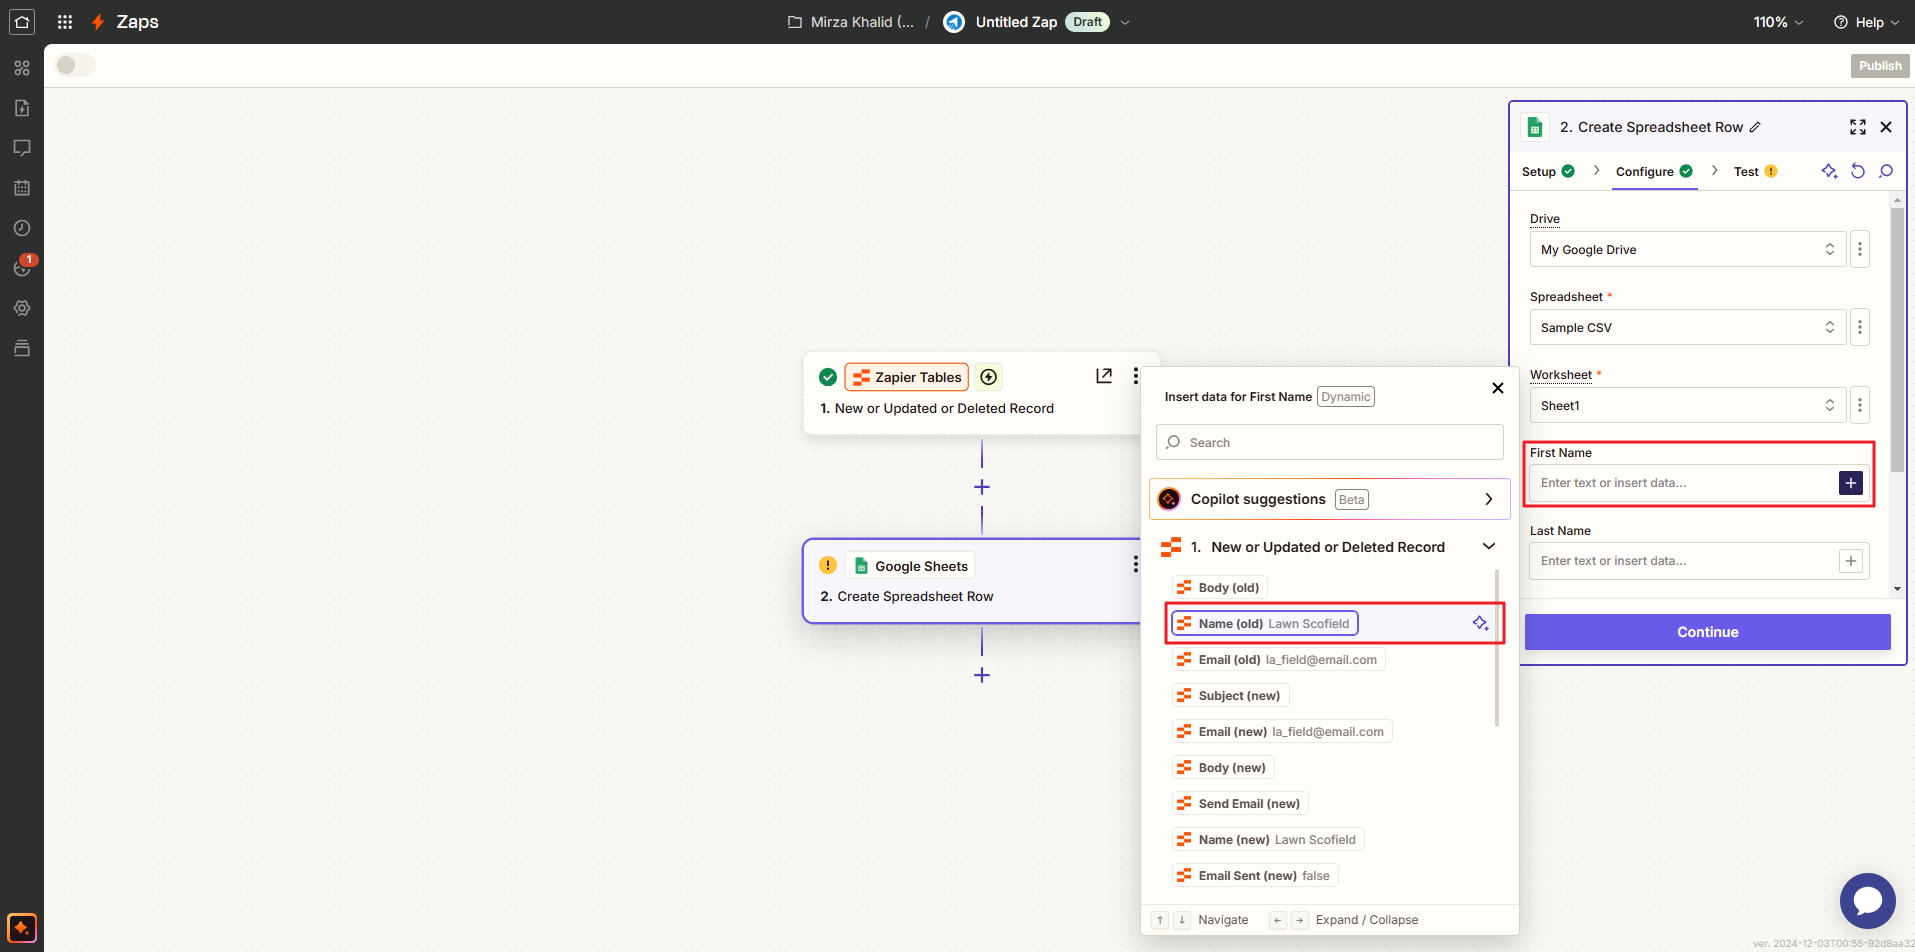Click the Continue button

pyautogui.click(x=1707, y=631)
